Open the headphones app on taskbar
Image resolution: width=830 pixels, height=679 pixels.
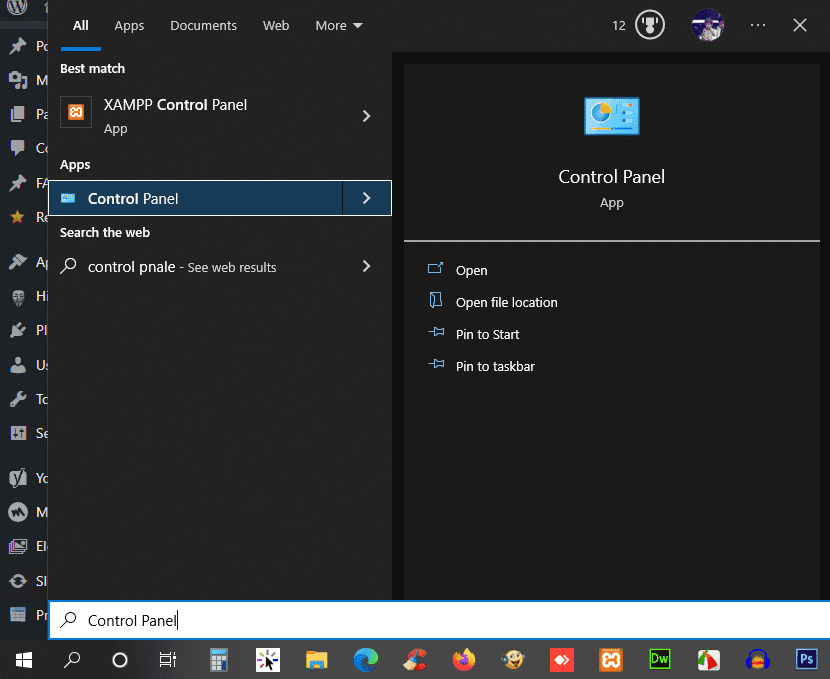point(757,659)
